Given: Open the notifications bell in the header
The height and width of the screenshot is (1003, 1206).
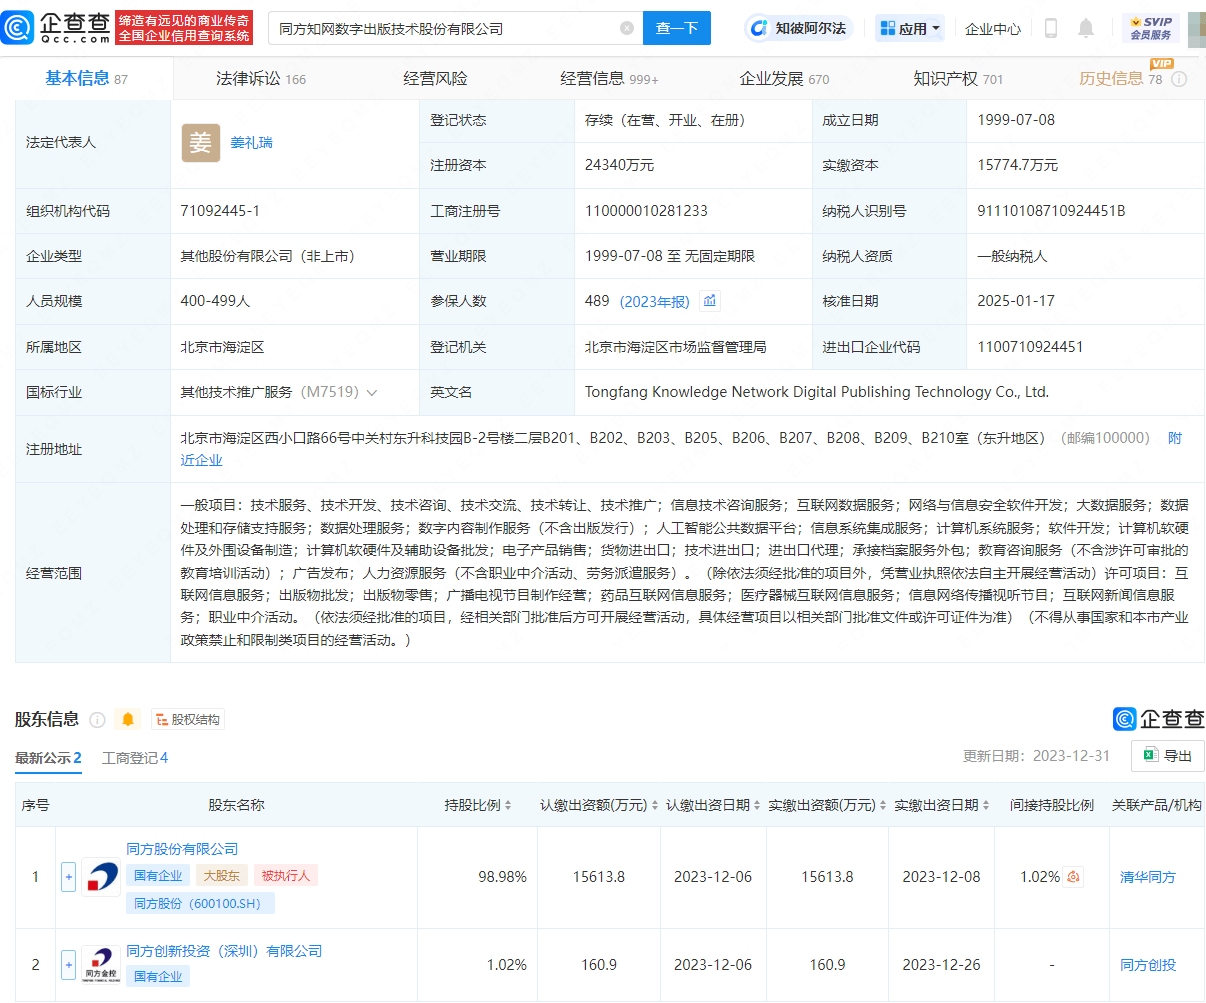Looking at the screenshot, I should [1086, 28].
